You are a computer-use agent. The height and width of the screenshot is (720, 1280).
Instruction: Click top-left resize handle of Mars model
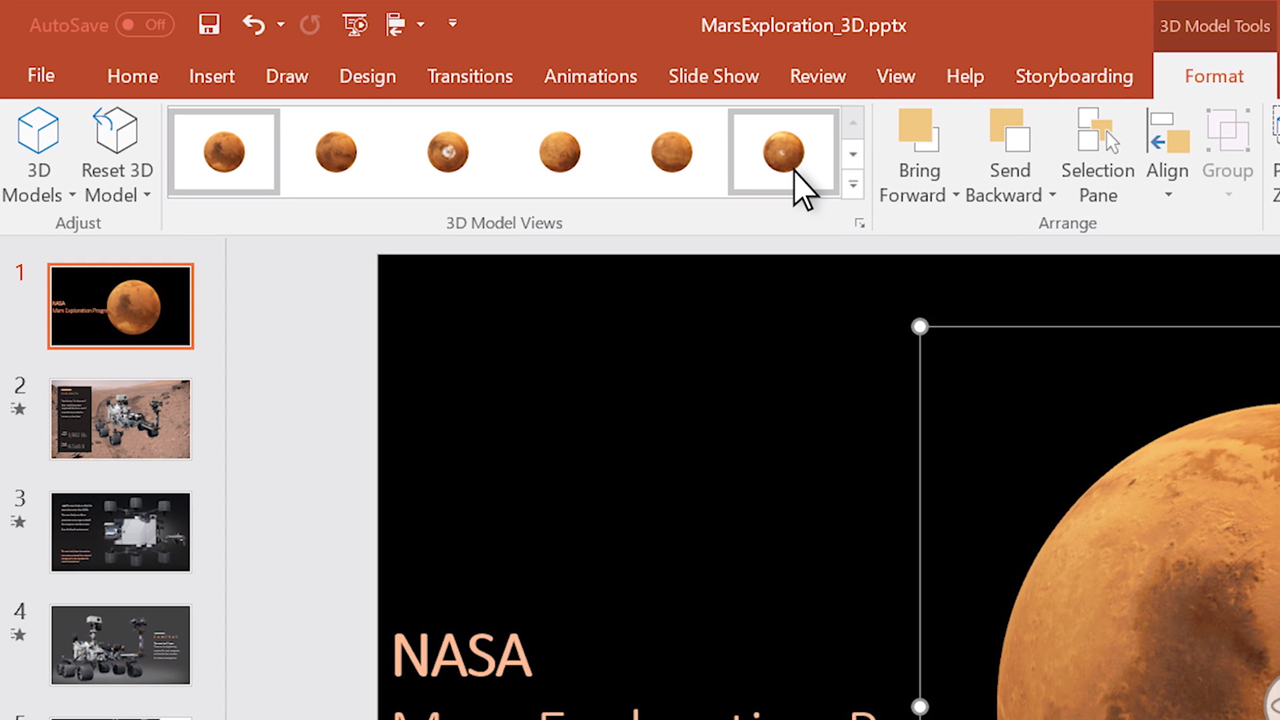920,327
